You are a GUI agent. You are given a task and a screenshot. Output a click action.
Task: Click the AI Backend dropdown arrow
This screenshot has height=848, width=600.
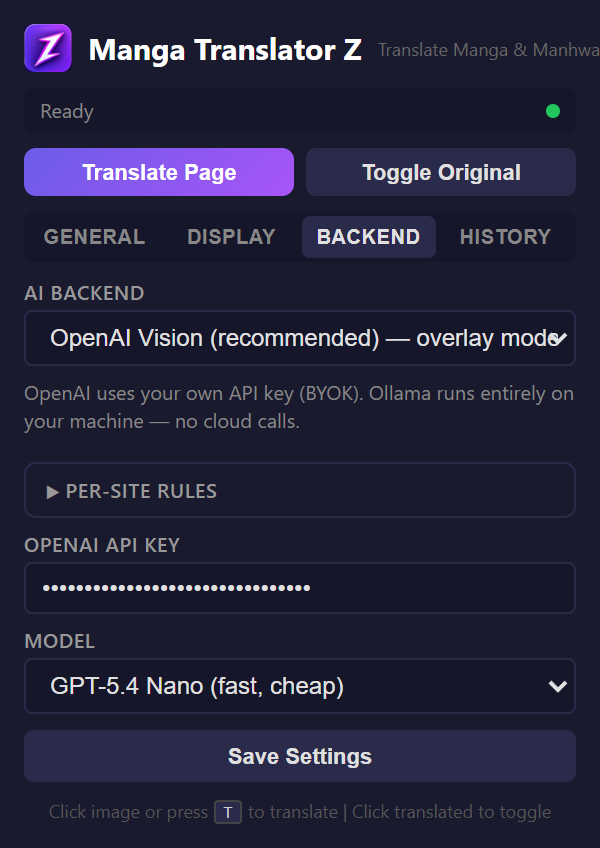tap(560, 339)
